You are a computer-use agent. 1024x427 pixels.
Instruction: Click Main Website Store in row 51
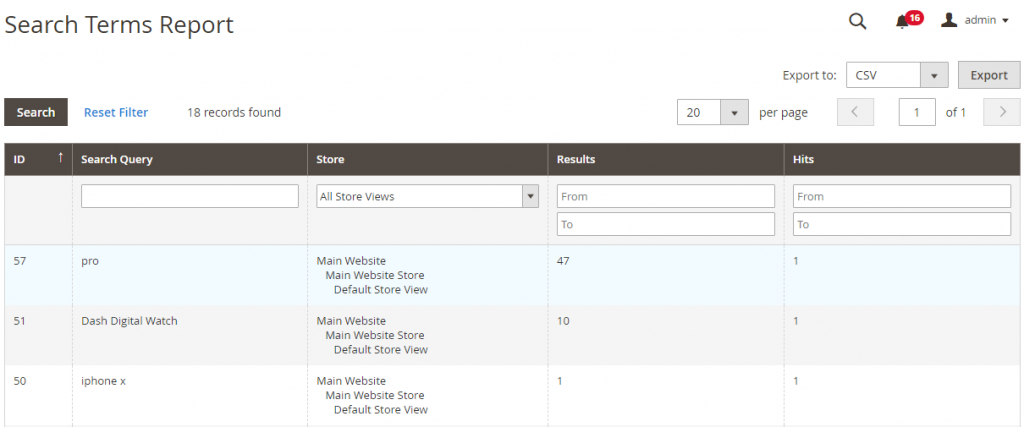375,335
